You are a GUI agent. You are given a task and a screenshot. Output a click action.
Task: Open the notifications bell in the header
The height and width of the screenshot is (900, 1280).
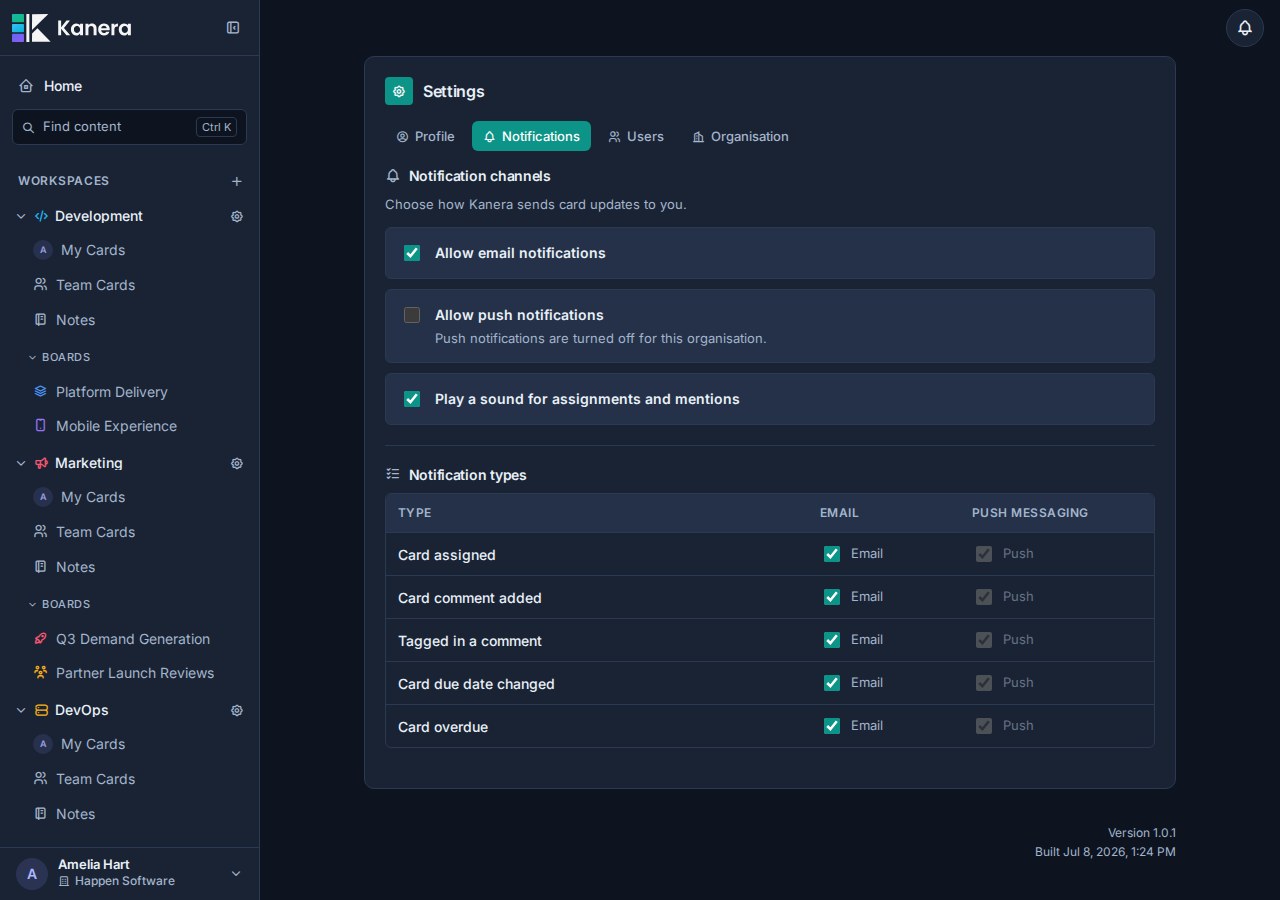coord(1245,28)
